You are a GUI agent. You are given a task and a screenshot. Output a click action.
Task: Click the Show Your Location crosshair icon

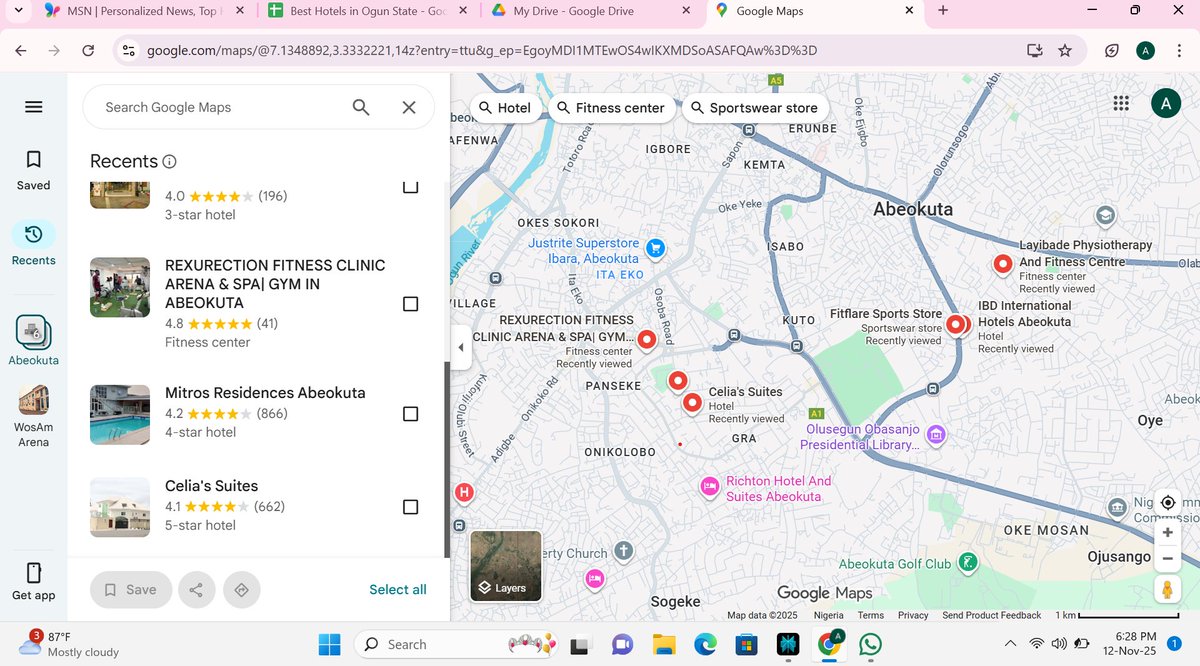pyautogui.click(x=1167, y=503)
